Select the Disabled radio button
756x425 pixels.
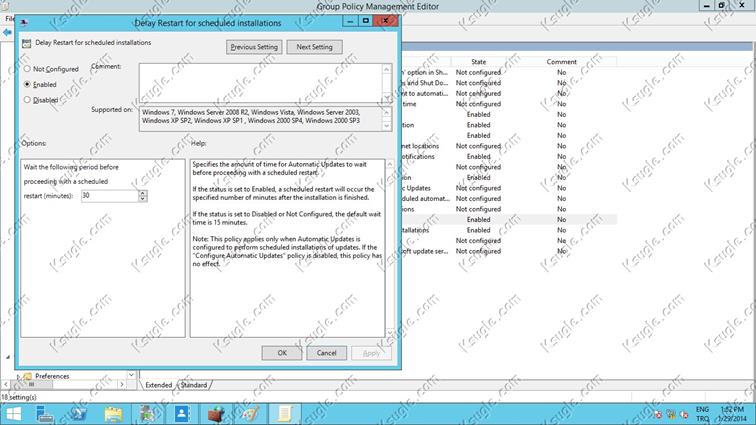coord(27,100)
